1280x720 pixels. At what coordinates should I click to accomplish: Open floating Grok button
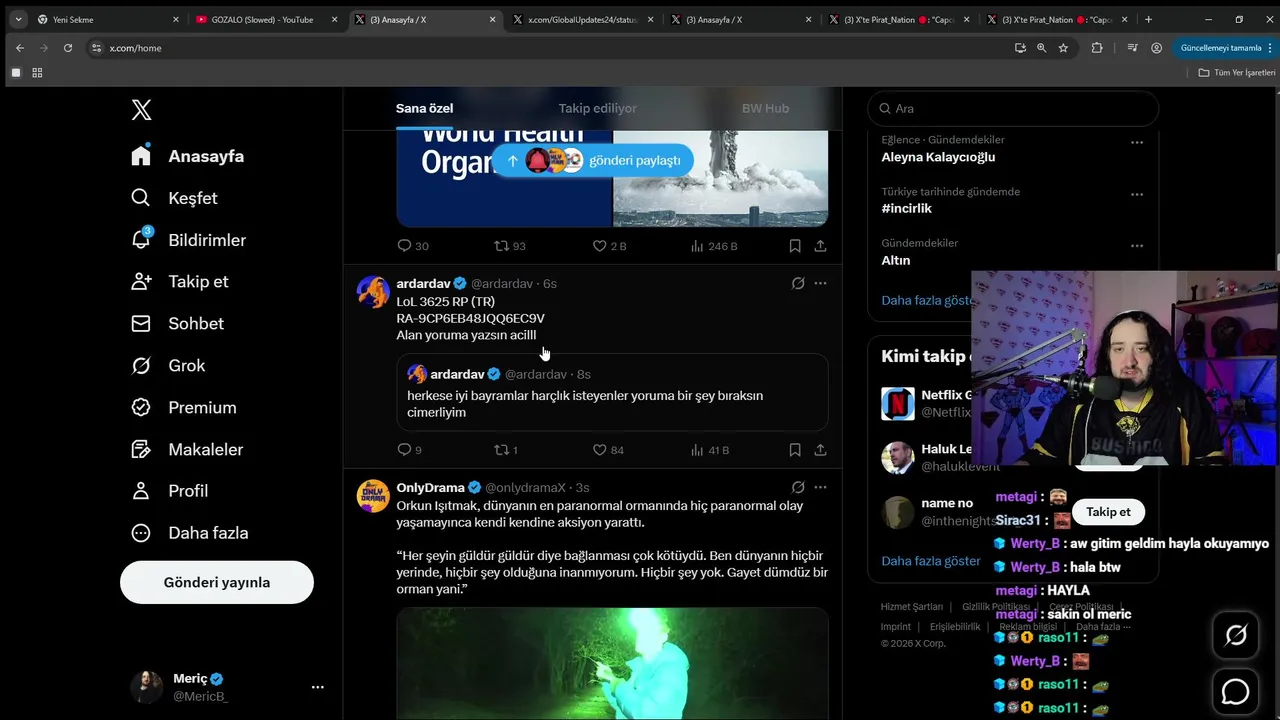tap(1236, 636)
